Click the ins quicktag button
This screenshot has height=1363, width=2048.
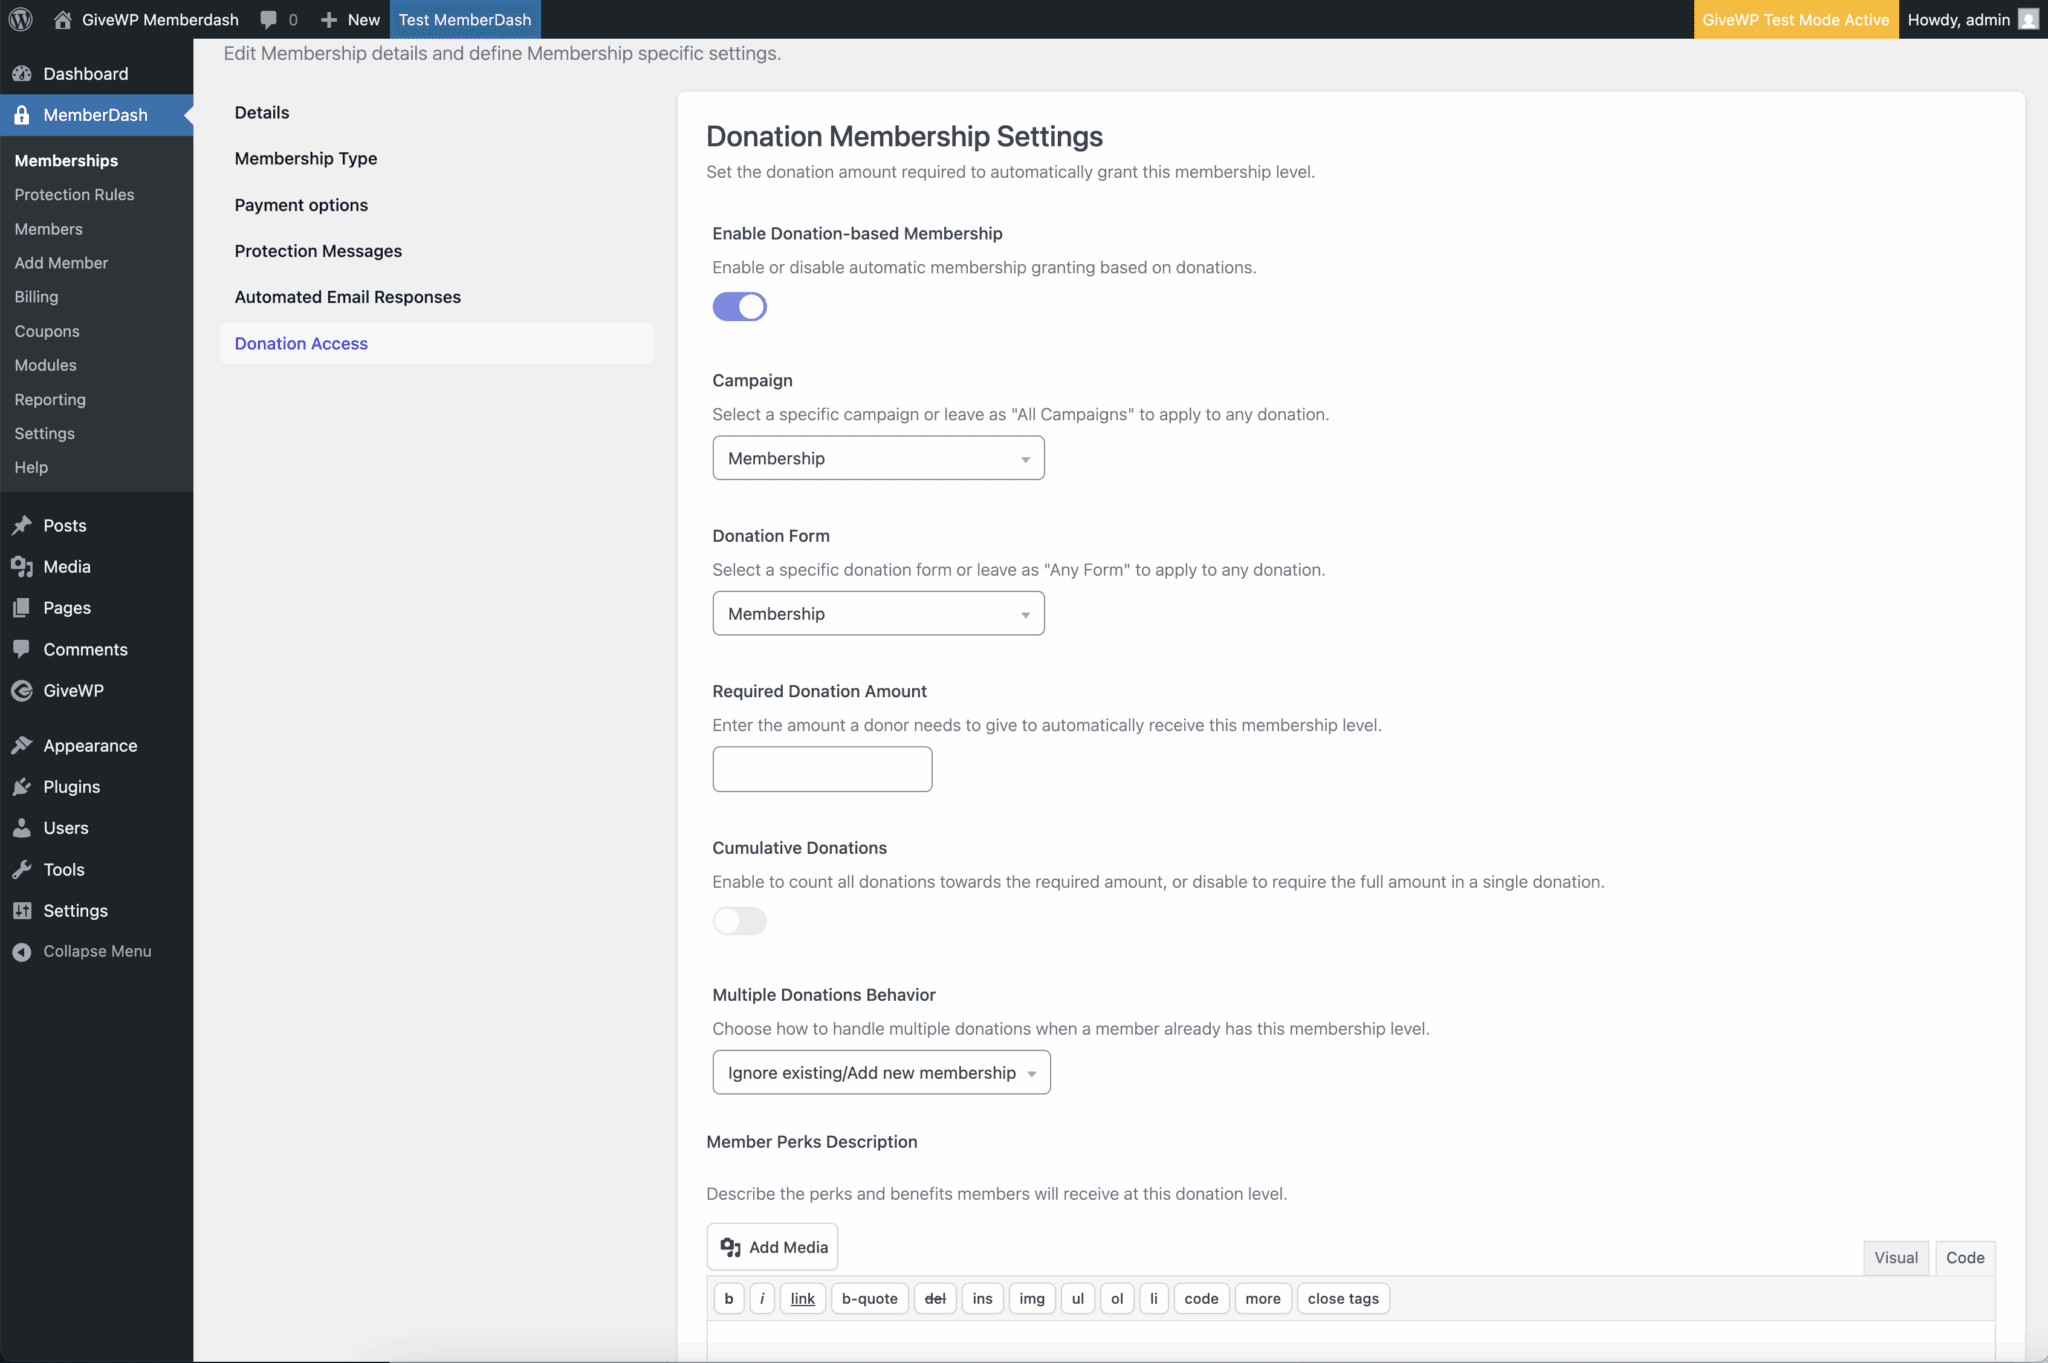pyautogui.click(x=983, y=1298)
